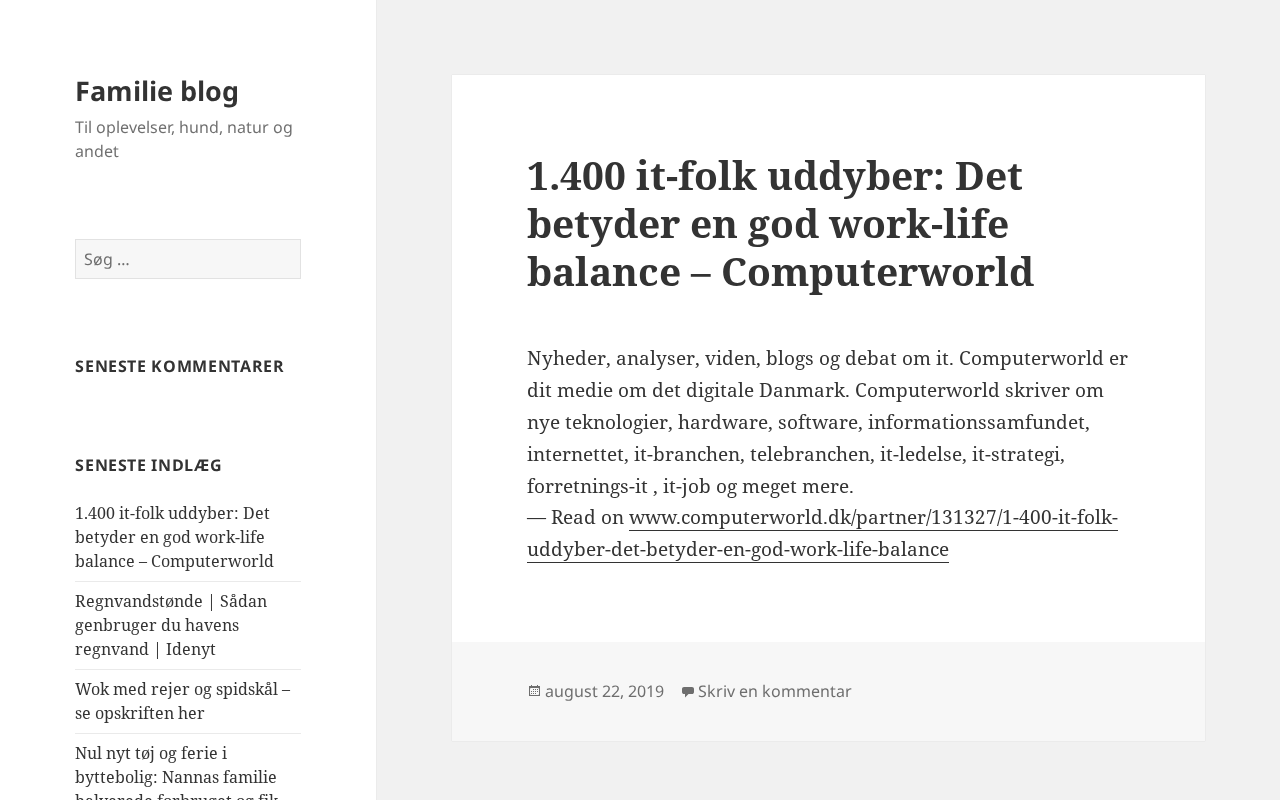Select the Seneste kommentarer heading text
Screen dimensions: 1280x800
point(180,366)
